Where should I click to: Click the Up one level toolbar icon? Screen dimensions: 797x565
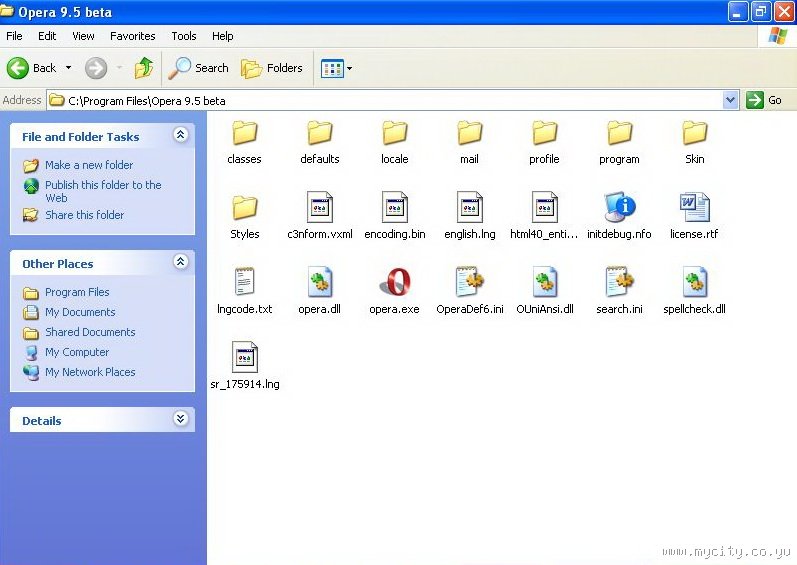tap(144, 68)
